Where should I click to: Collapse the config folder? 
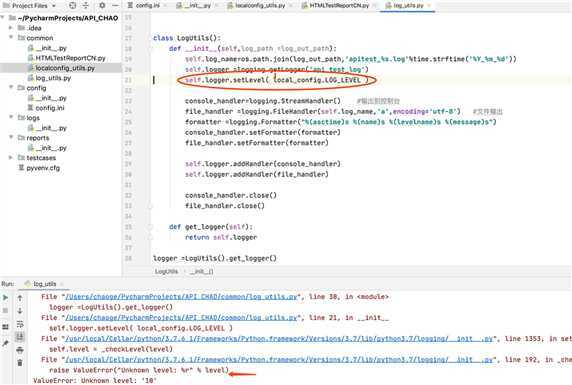(x=11, y=88)
